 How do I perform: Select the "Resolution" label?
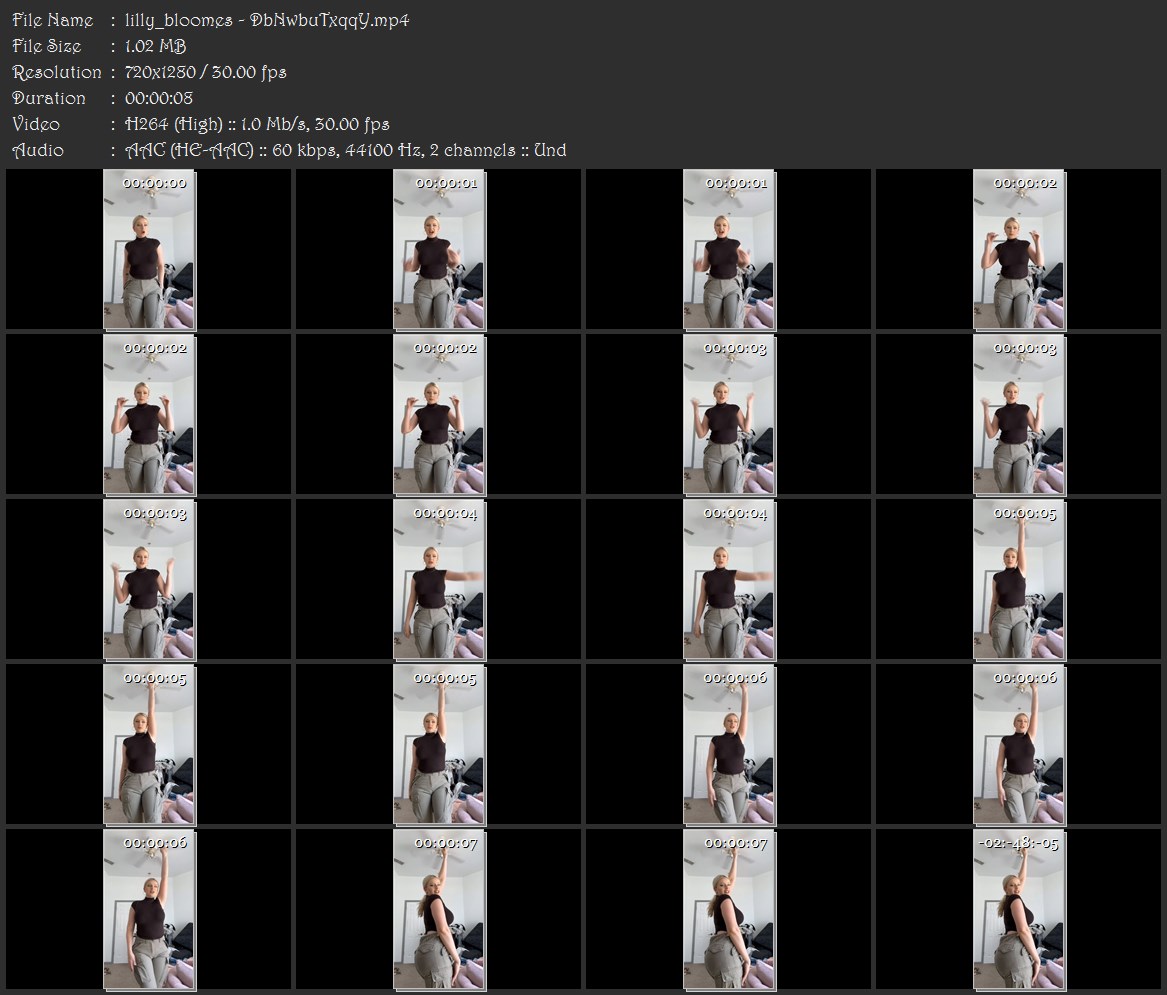tap(57, 72)
